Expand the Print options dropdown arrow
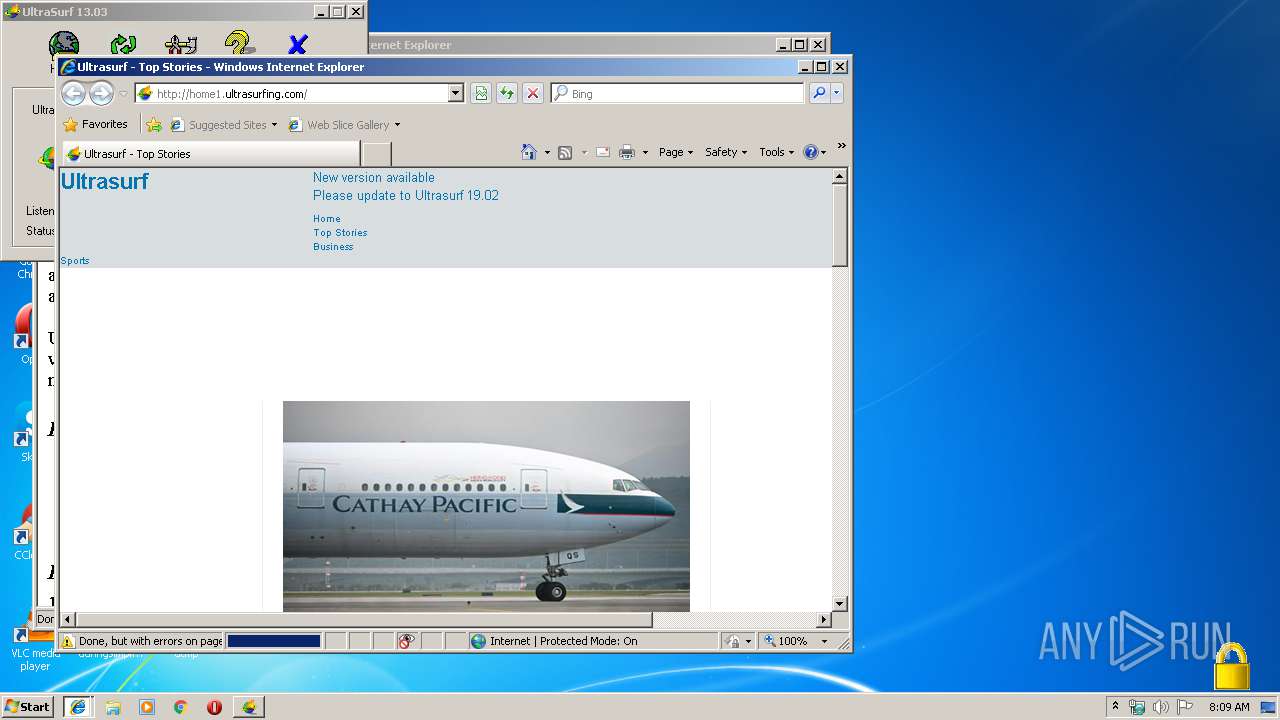 (645, 153)
